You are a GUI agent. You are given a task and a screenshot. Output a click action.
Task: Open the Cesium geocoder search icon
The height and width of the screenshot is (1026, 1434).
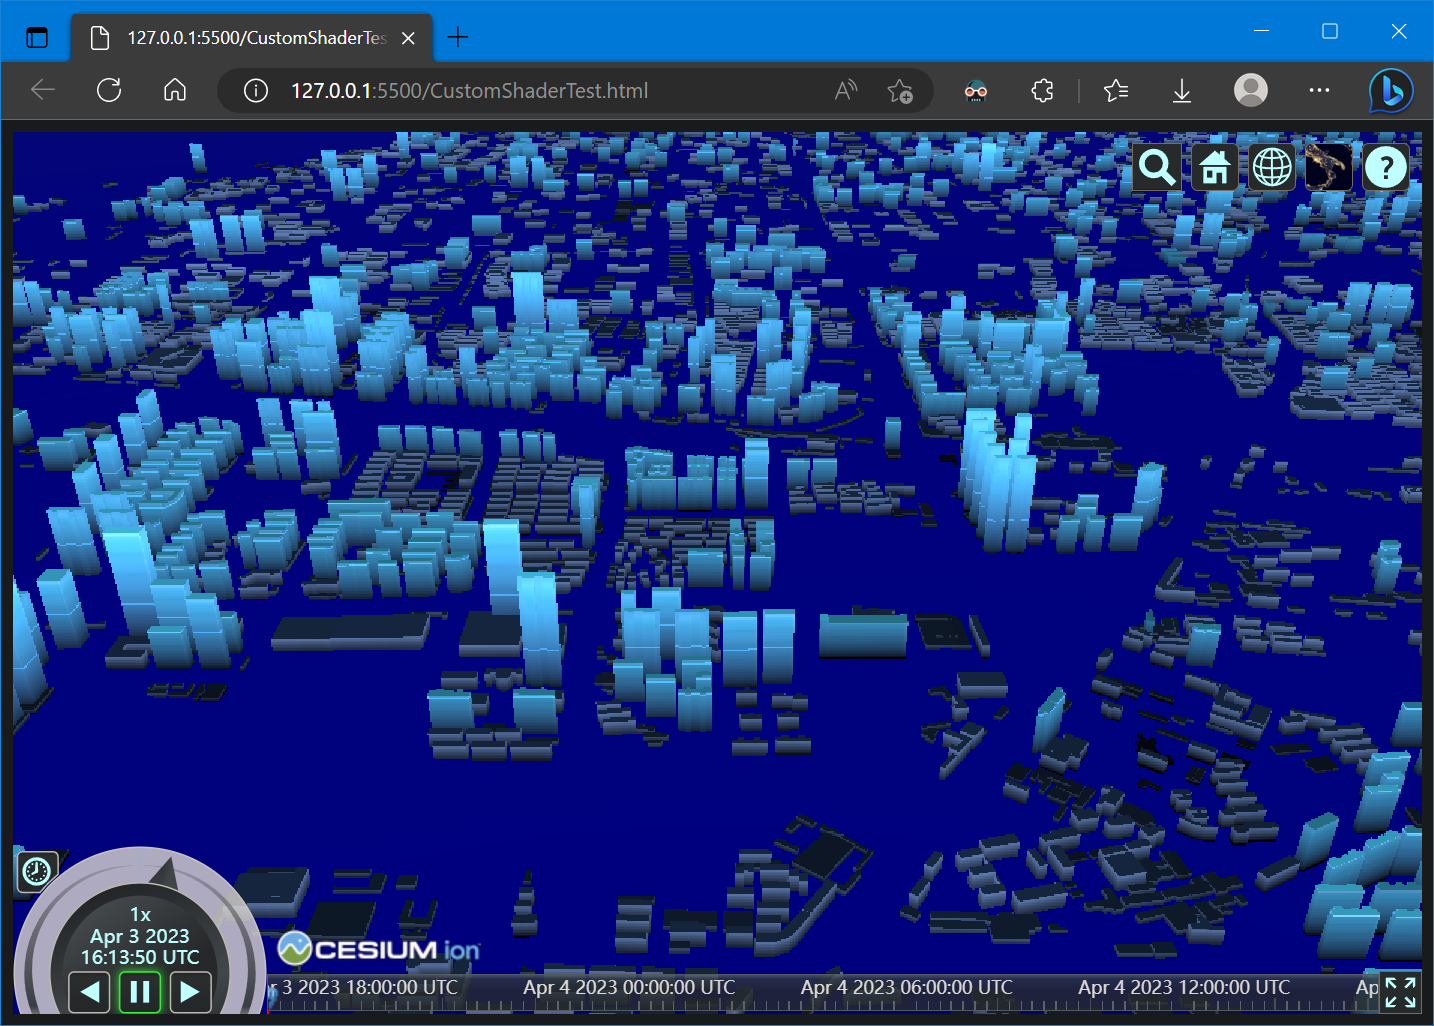click(x=1156, y=168)
